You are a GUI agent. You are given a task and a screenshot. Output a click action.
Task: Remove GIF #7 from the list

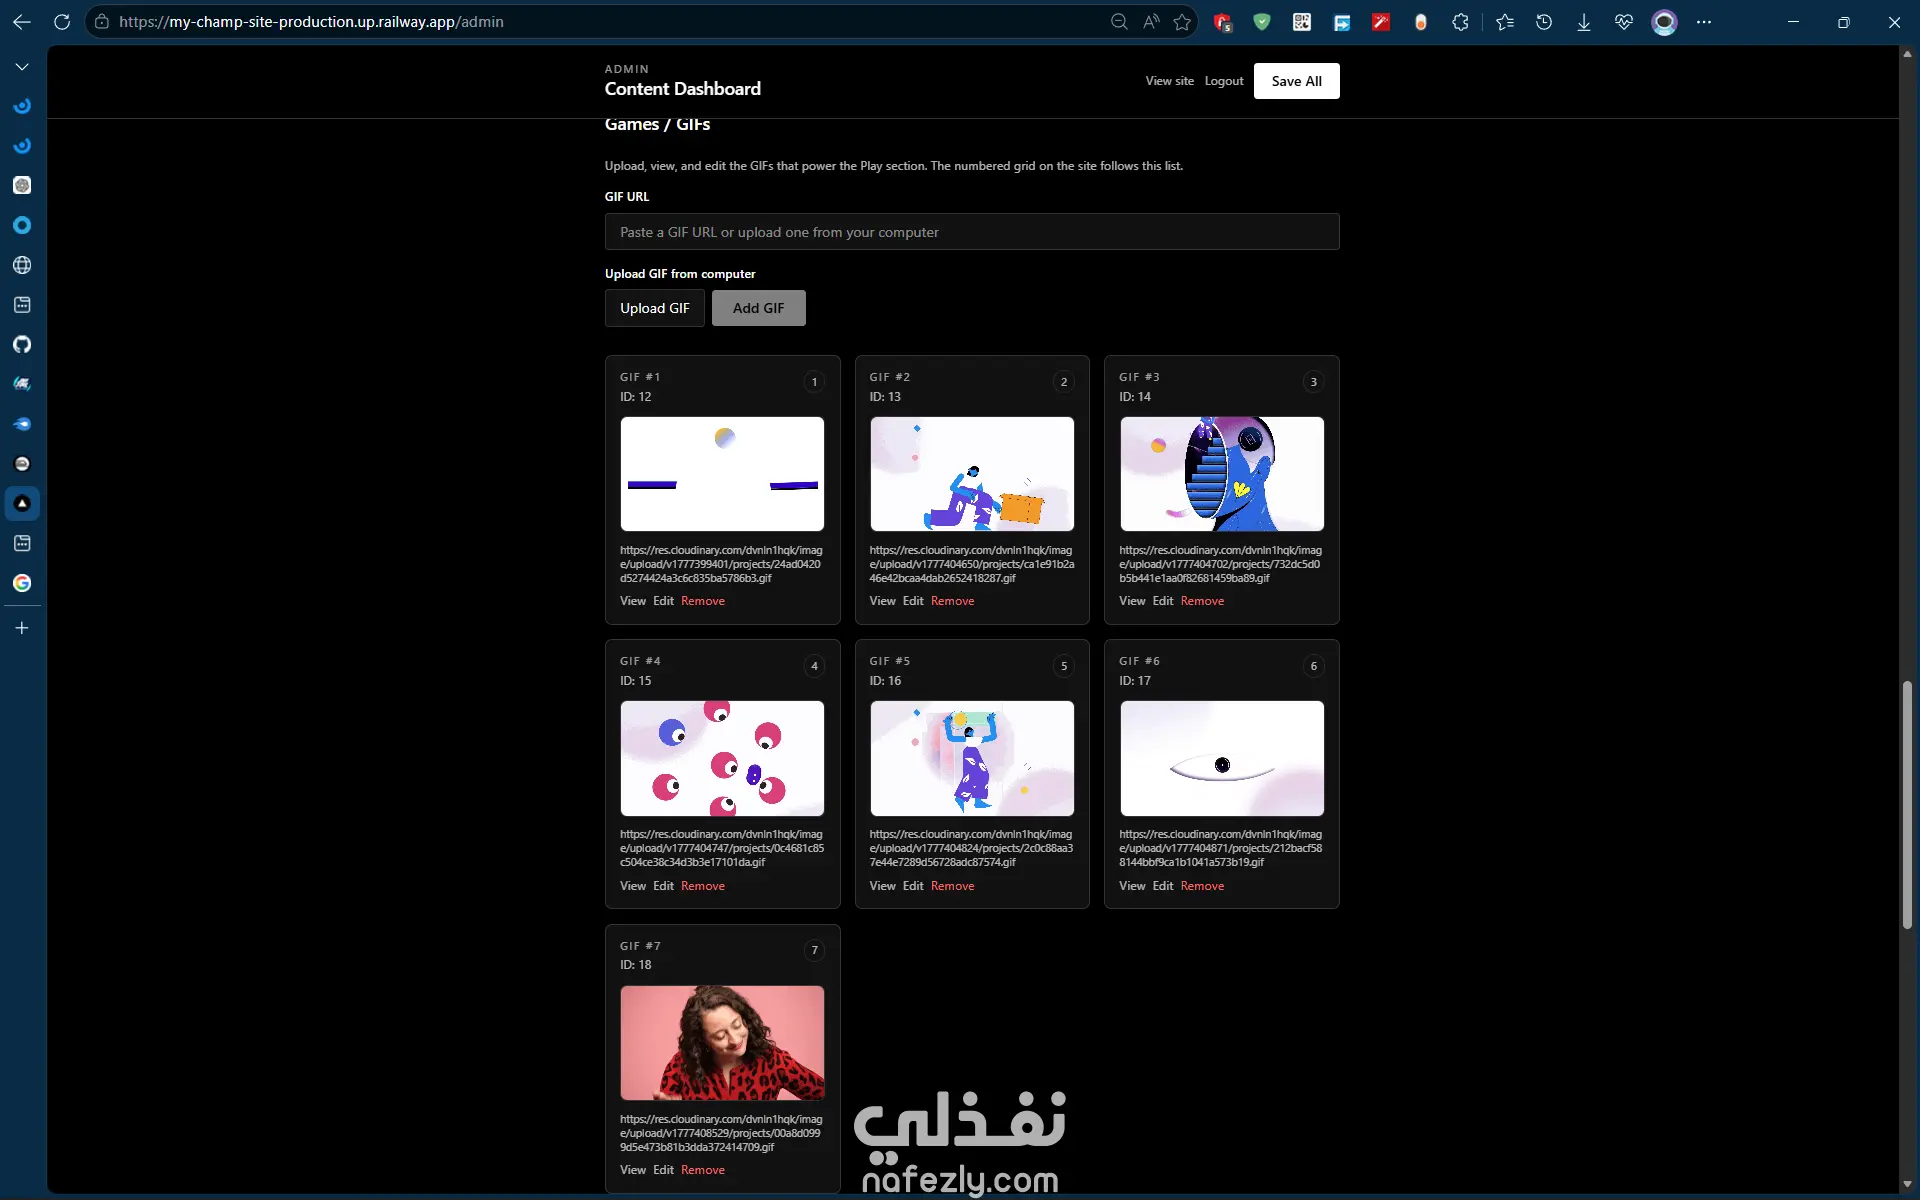[x=703, y=1170]
